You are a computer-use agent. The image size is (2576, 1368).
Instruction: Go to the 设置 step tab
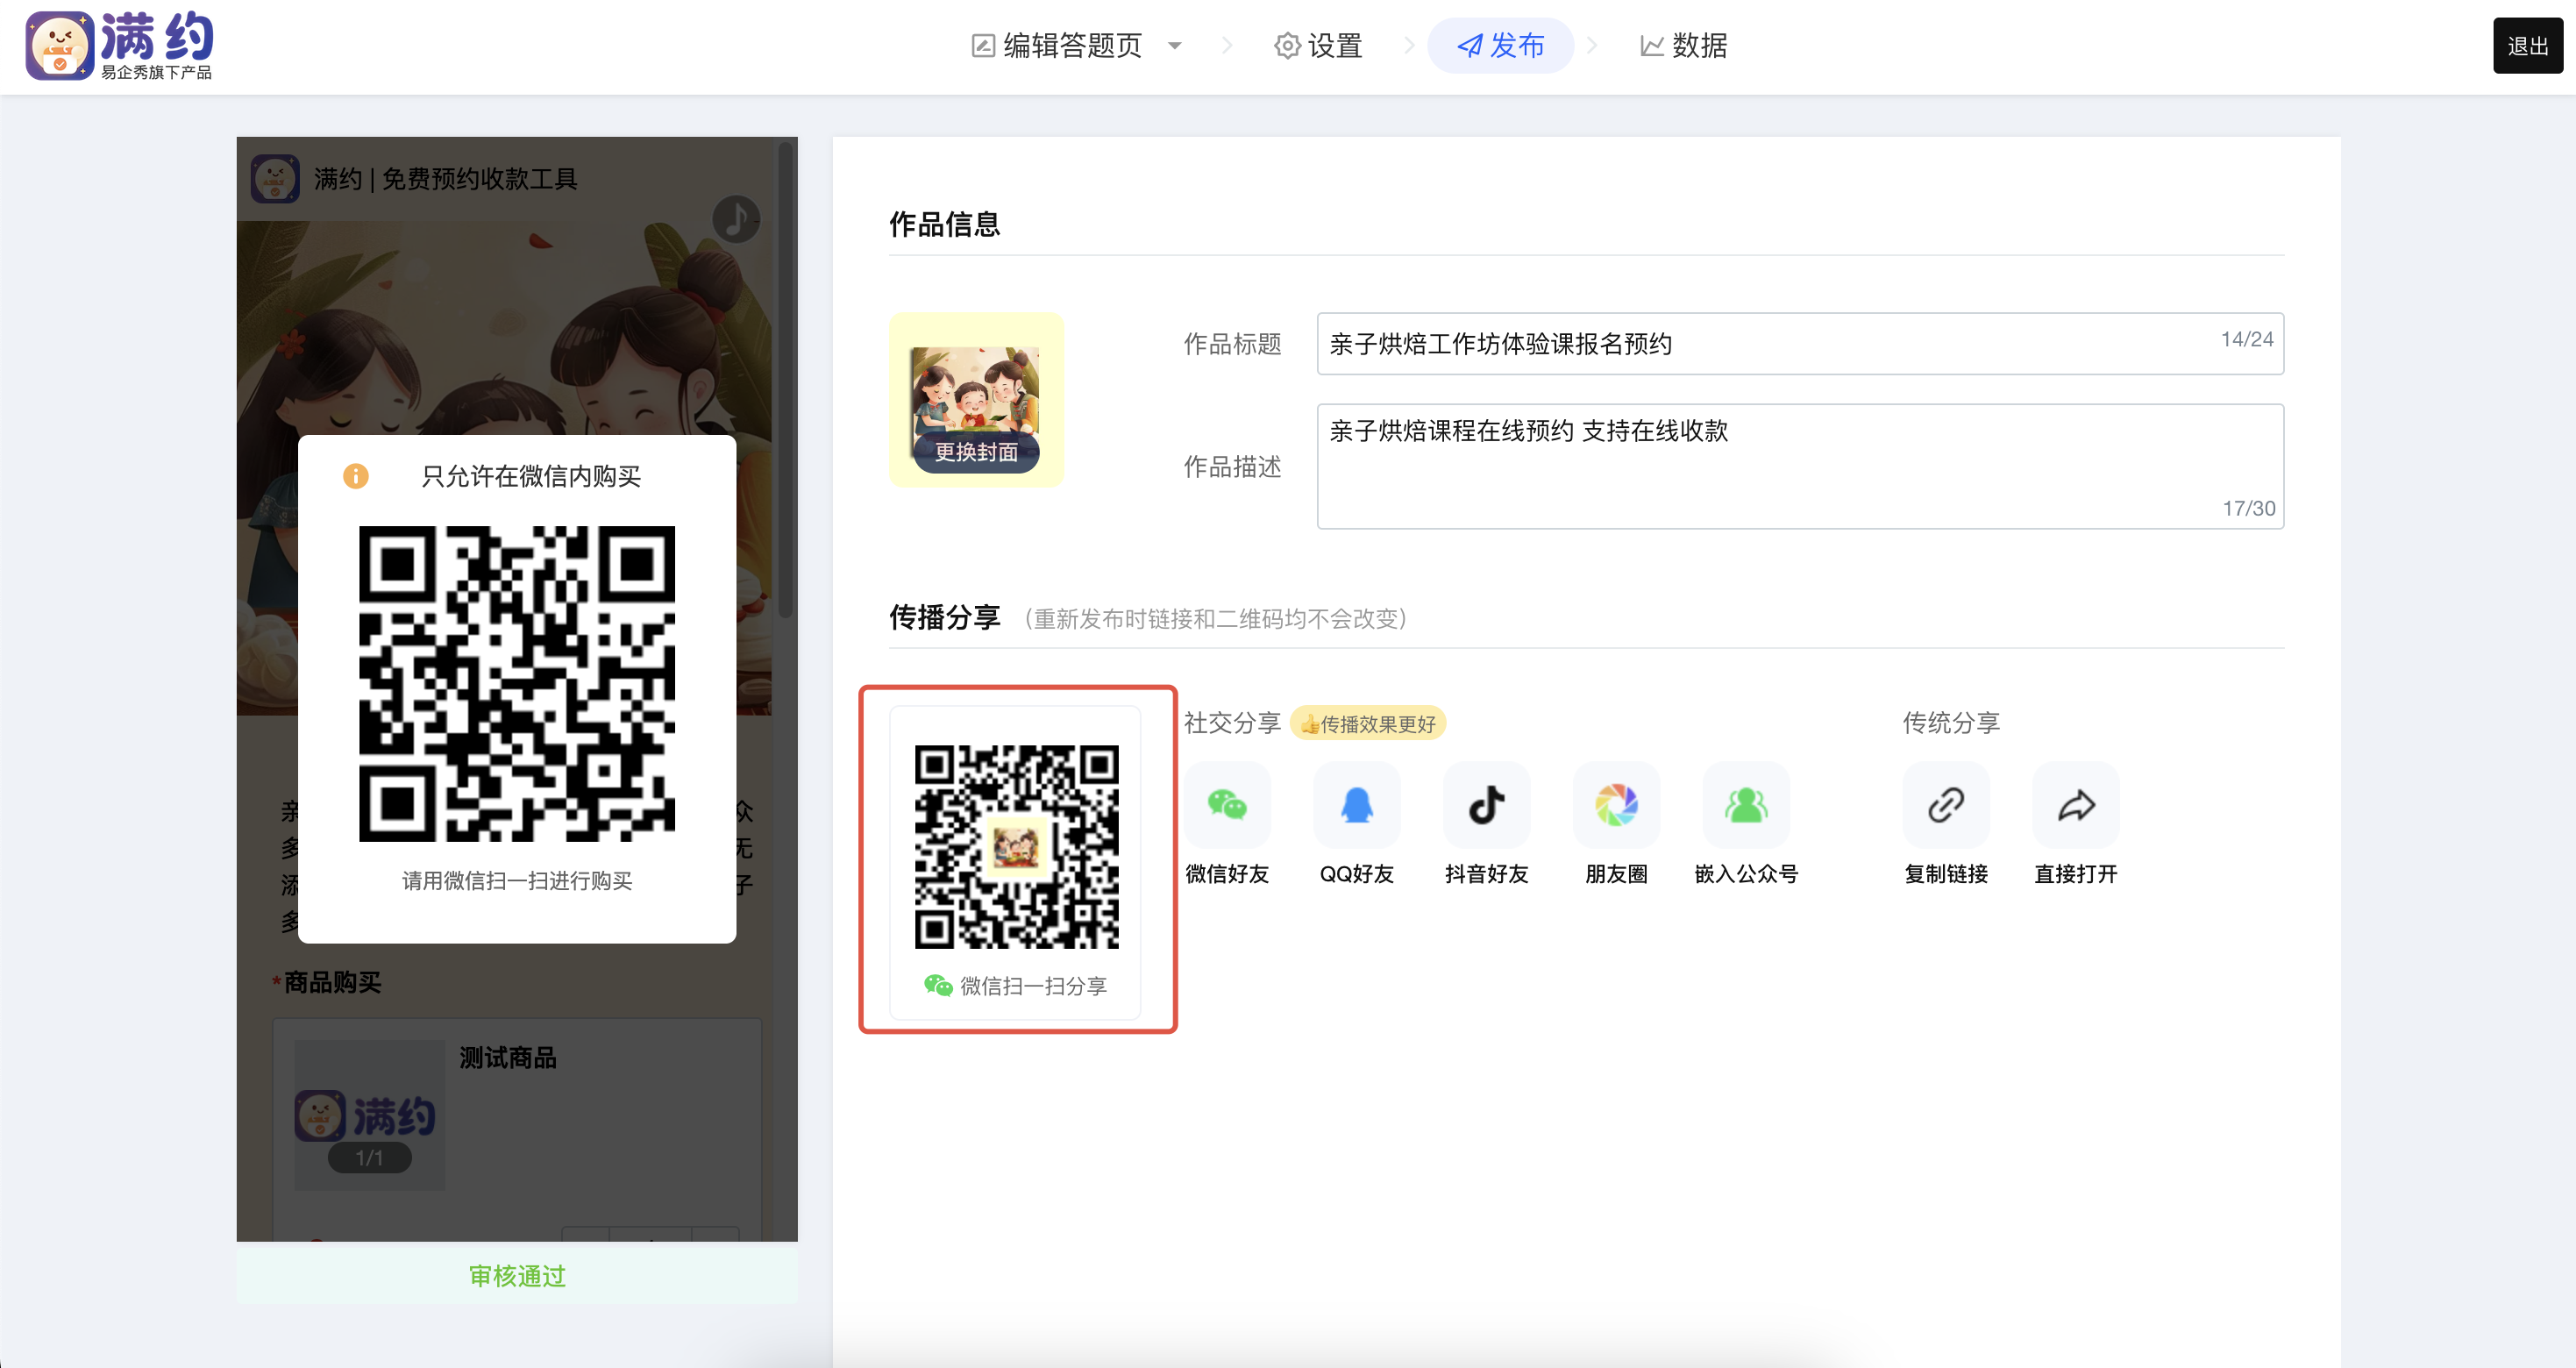click(1319, 46)
